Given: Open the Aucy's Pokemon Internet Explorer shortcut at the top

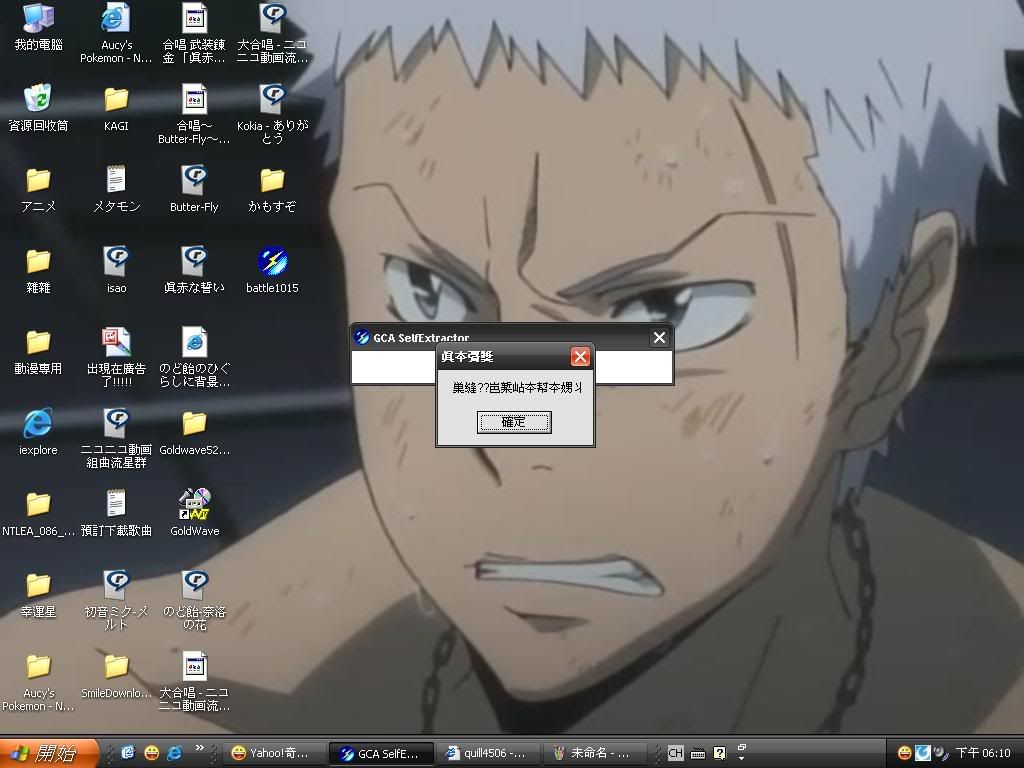Looking at the screenshot, I should pos(116,33).
